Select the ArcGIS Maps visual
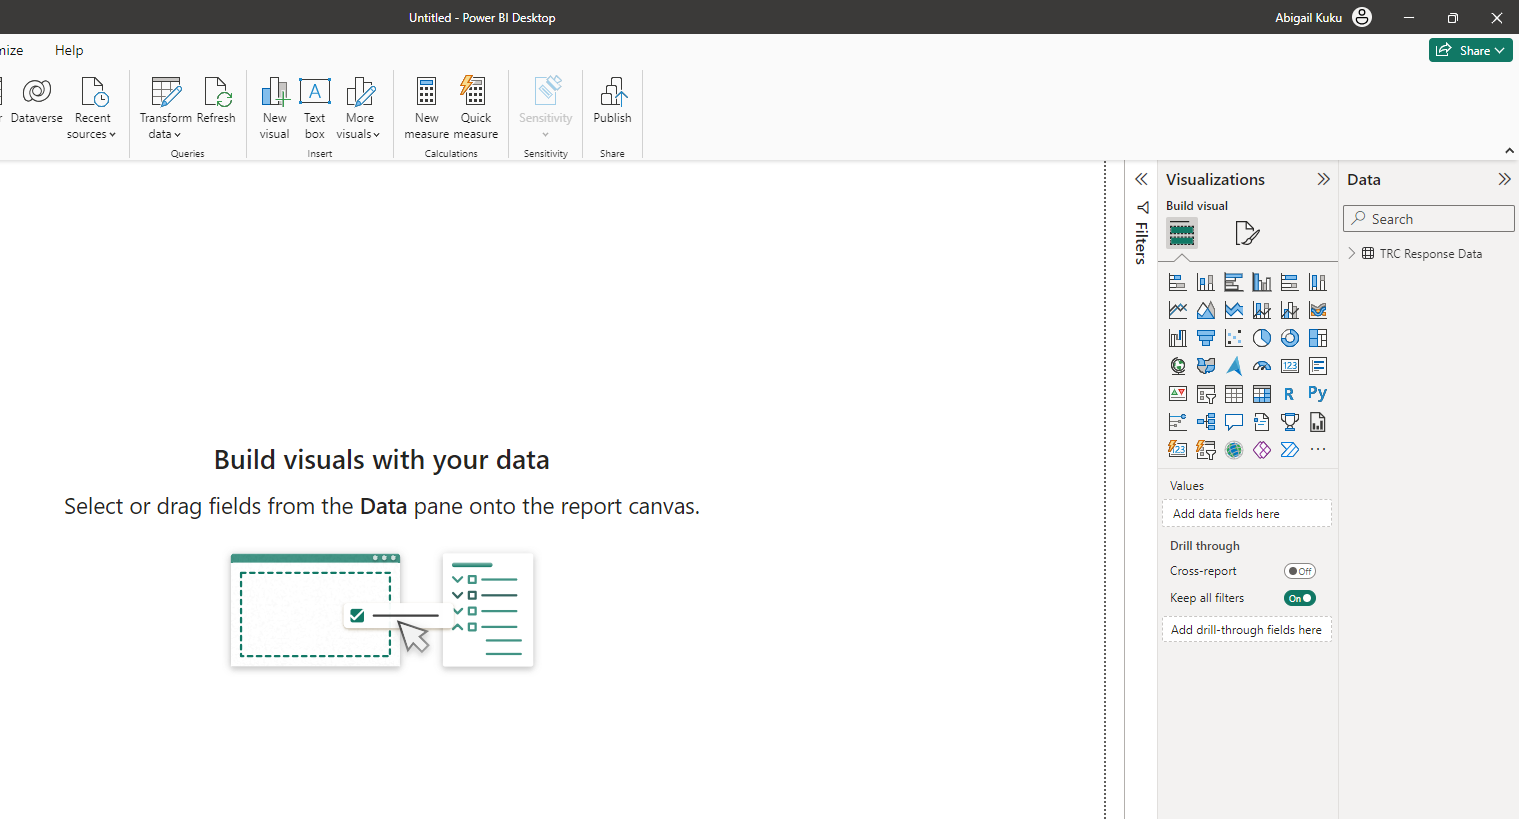This screenshot has width=1519, height=819. pos(1234,450)
